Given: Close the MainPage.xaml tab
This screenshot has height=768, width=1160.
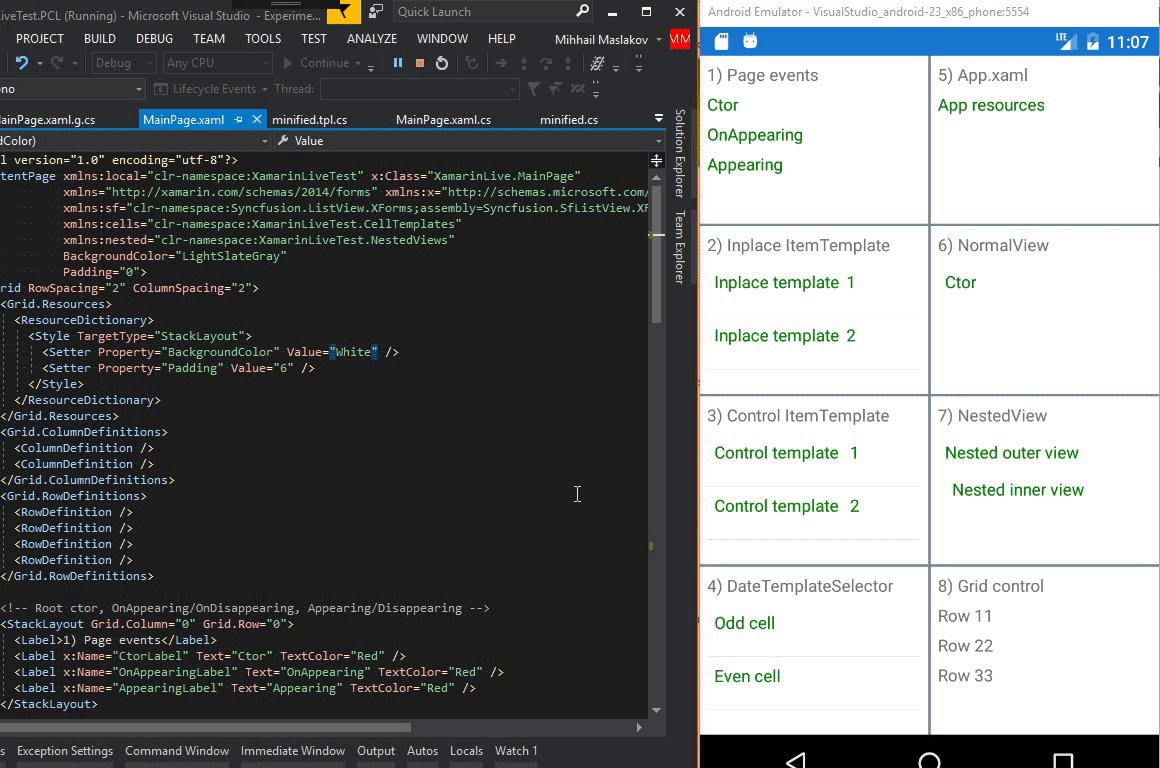Looking at the screenshot, I should click(x=256, y=119).
